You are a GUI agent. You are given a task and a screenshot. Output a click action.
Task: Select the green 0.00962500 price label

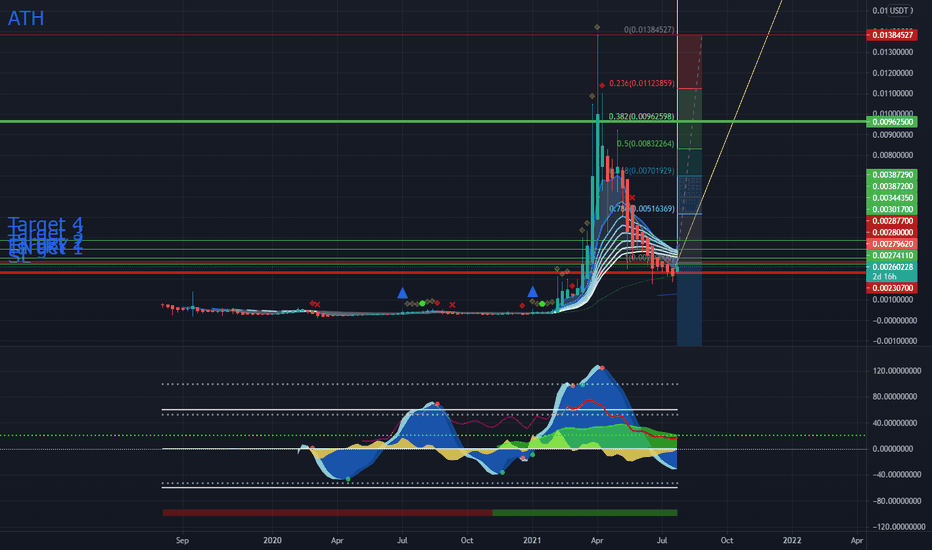coord(892,122)
